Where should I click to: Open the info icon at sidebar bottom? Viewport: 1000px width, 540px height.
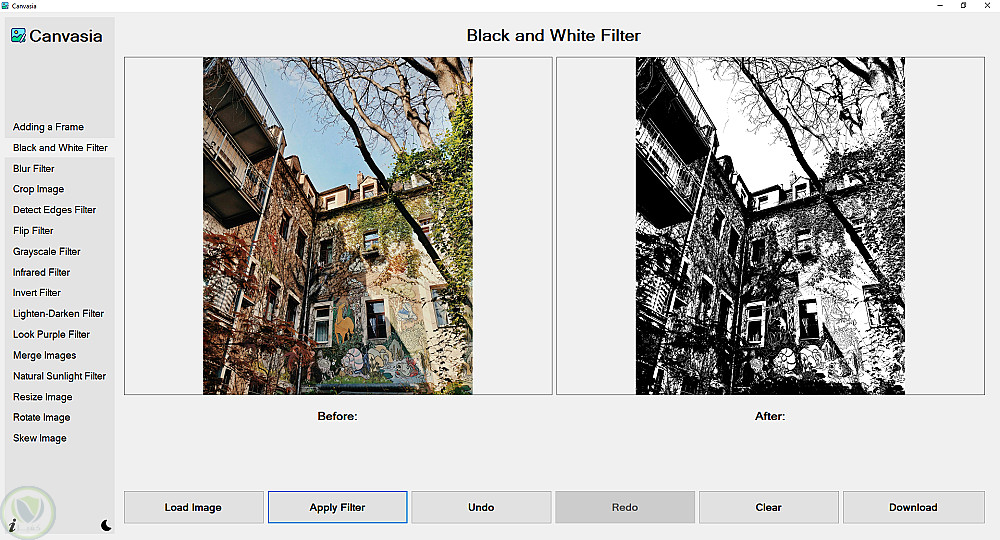pyautogui.click(x=12, y=525)
